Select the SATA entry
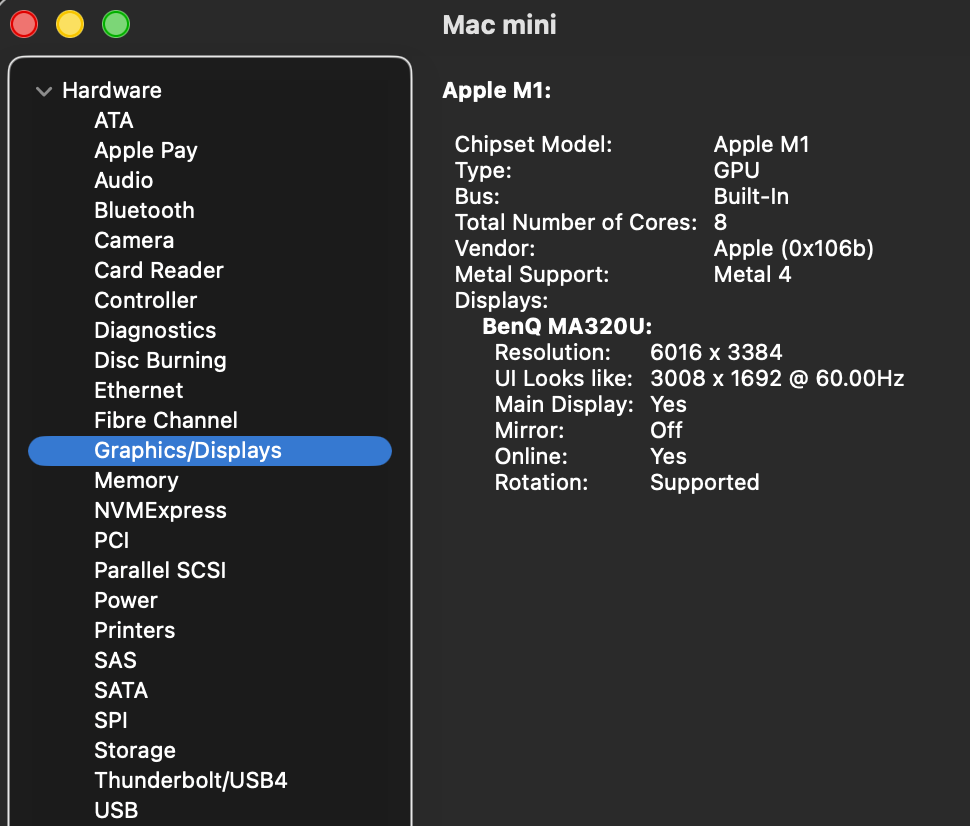970x826 pixels. tap(121, 690)
